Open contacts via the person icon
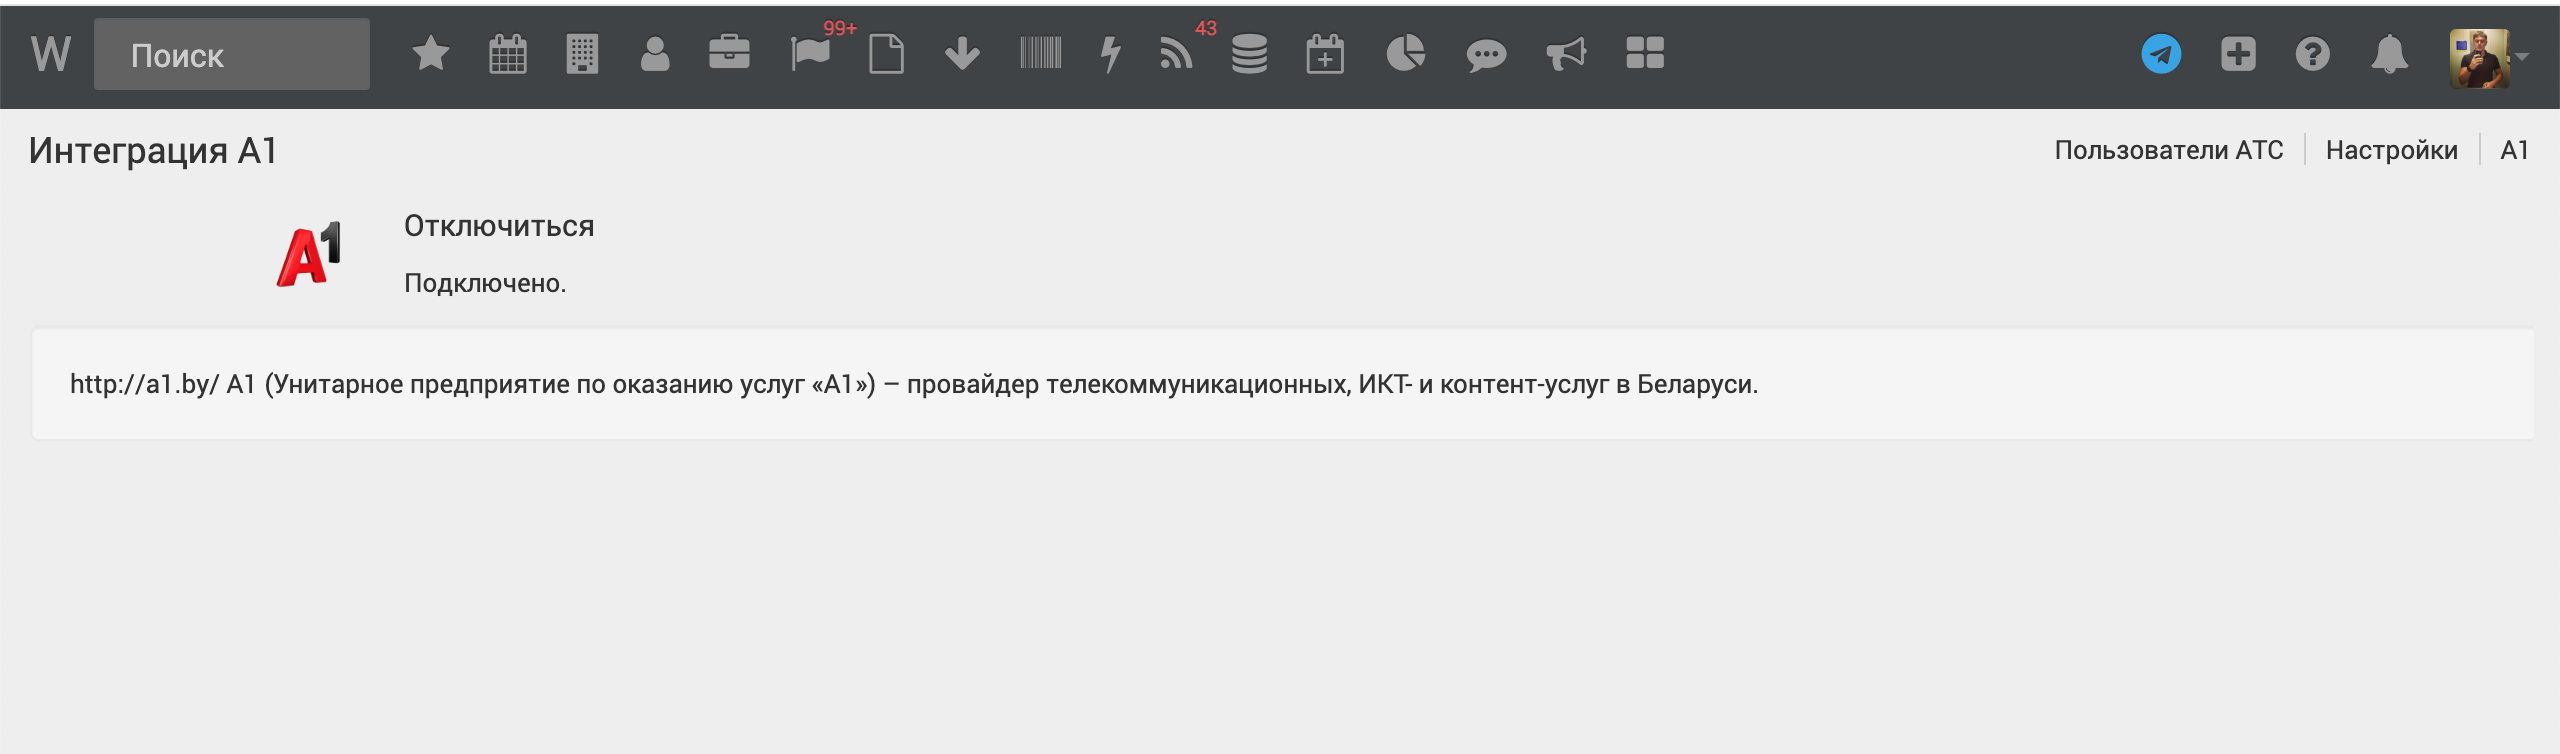 [x=655, y=54]
